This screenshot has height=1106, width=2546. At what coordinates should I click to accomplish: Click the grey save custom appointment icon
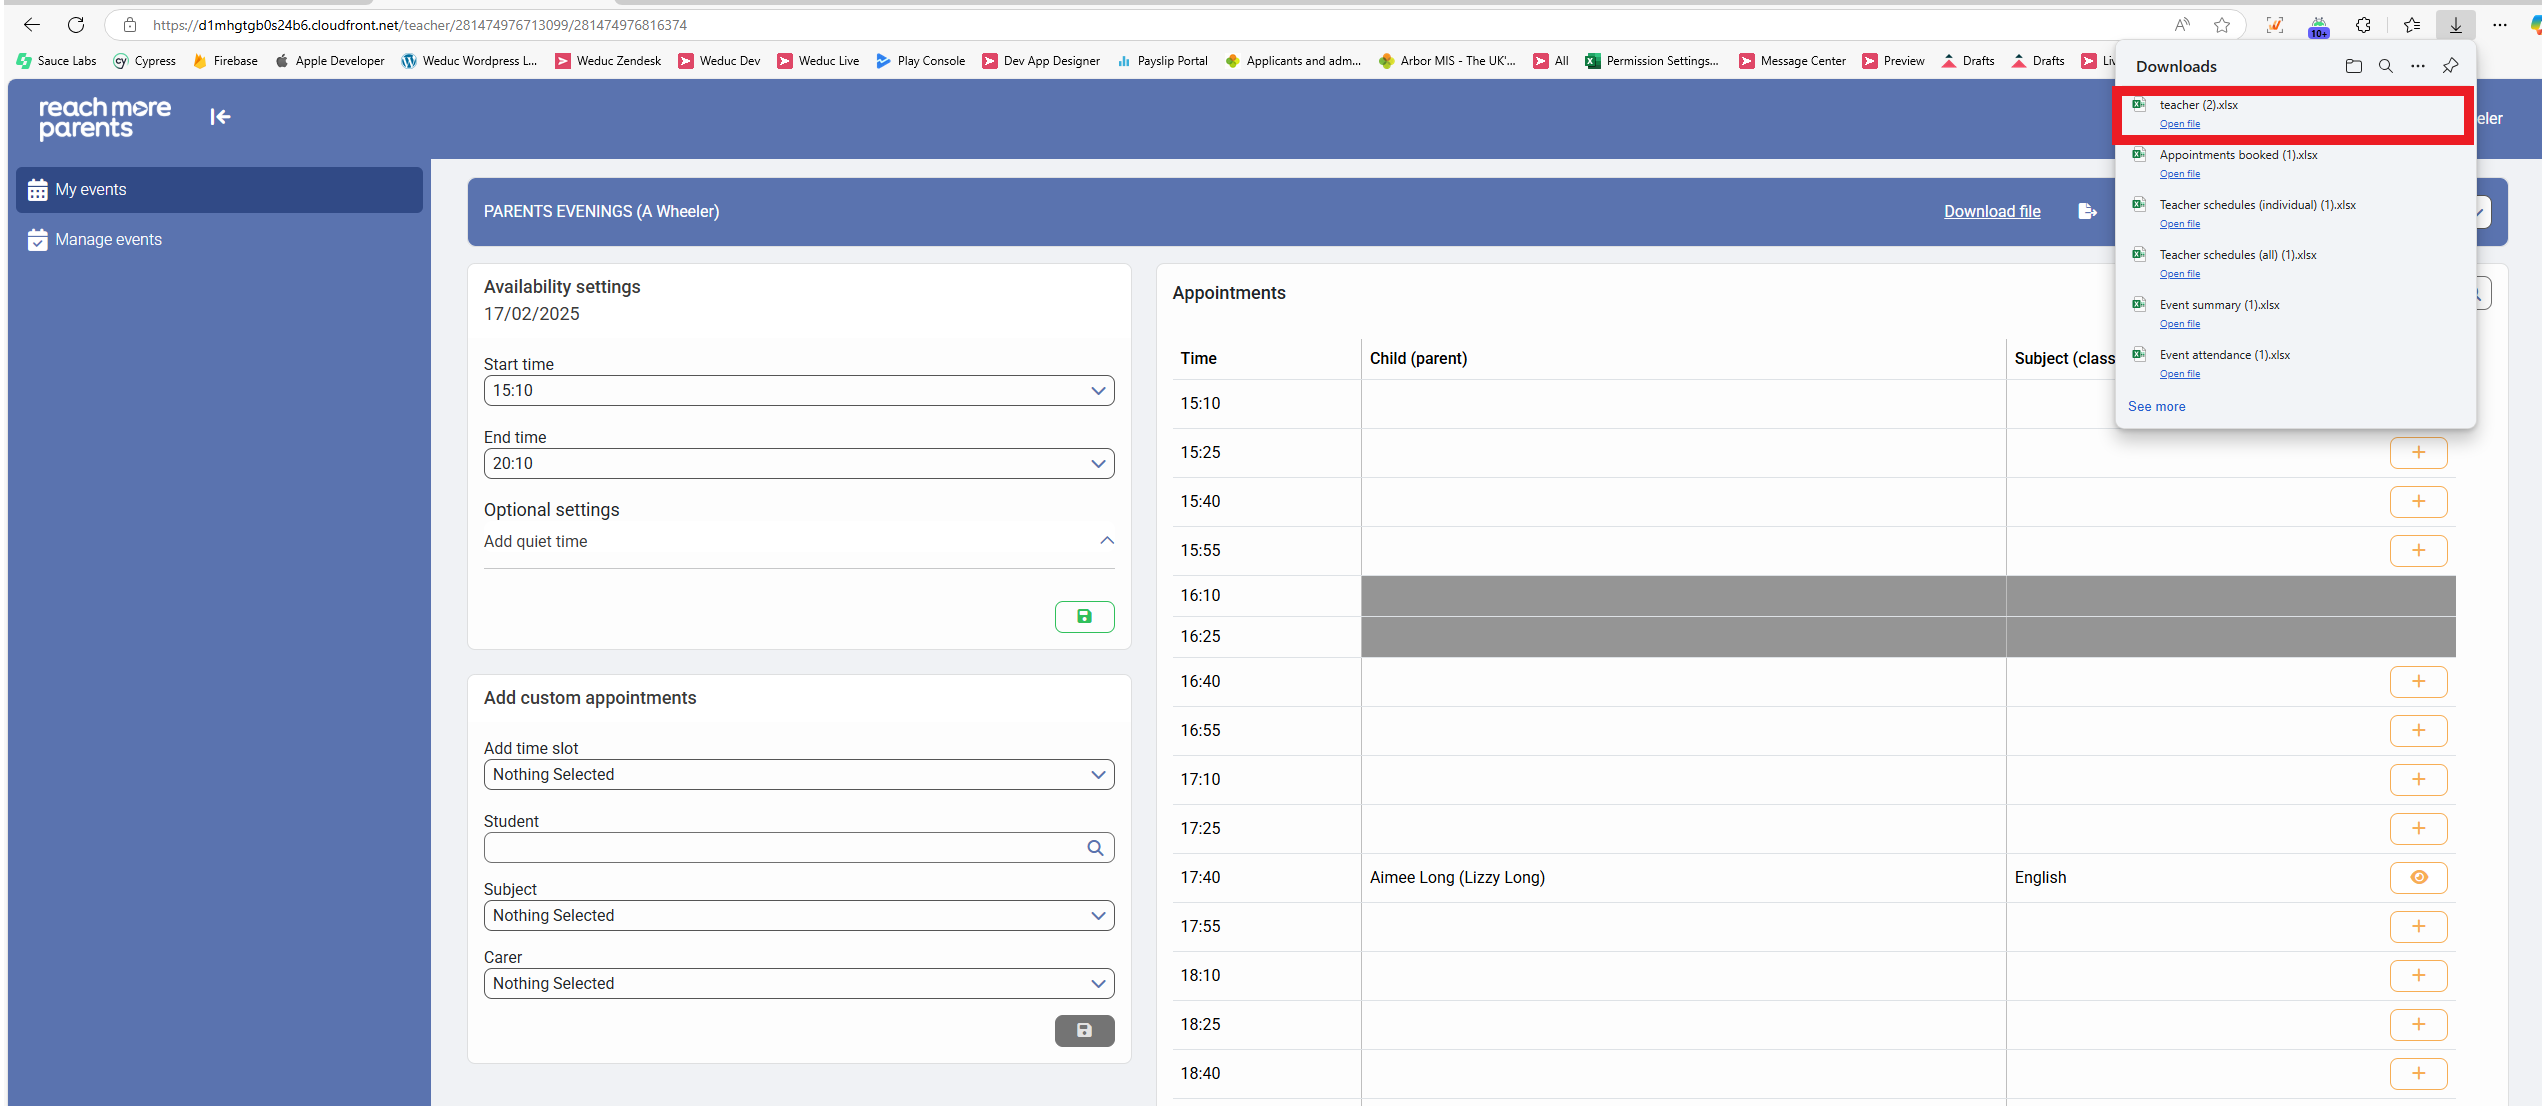[x=1084, y=1030]
